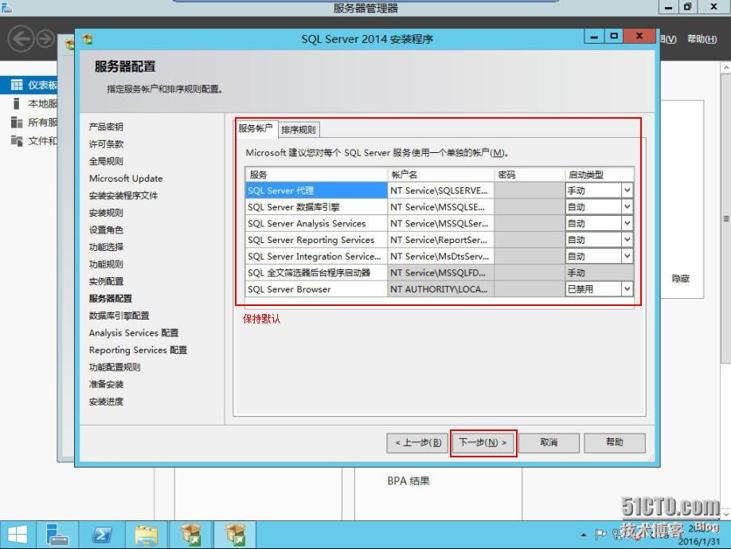The width and height of the screenshot is (731, 549).
Task: Select SQL Server Reporting Services row
Action: click(x=316, y=240)
